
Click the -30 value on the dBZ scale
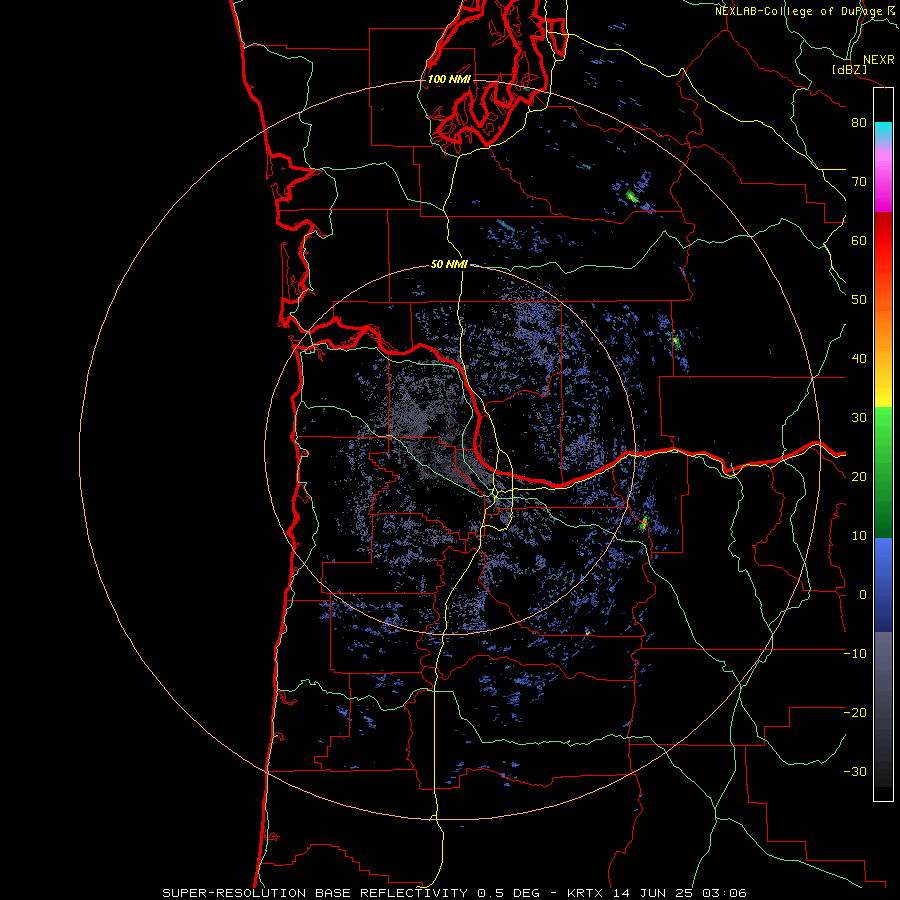[855, 772]
